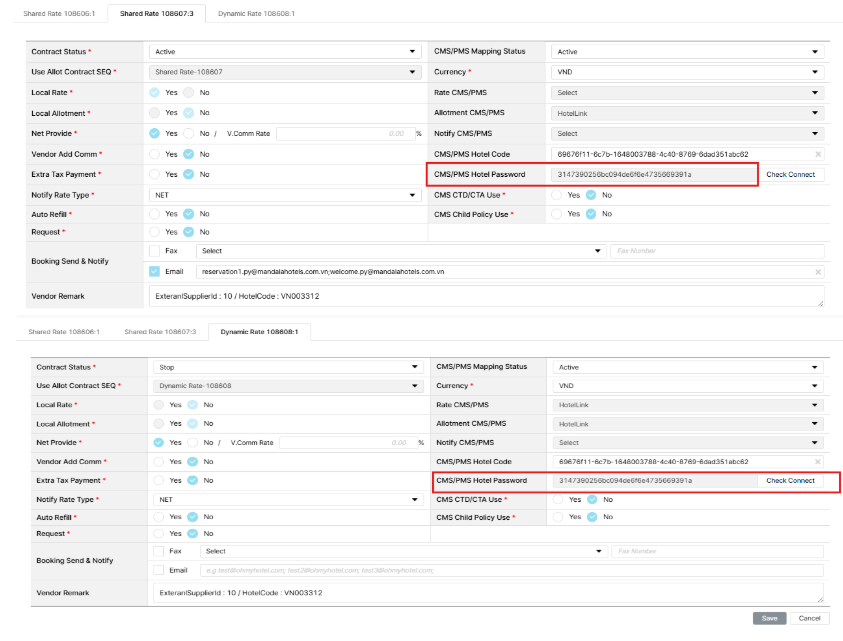
Task: Click Check Connect in Shared Rate form
Action: [791, 175]
